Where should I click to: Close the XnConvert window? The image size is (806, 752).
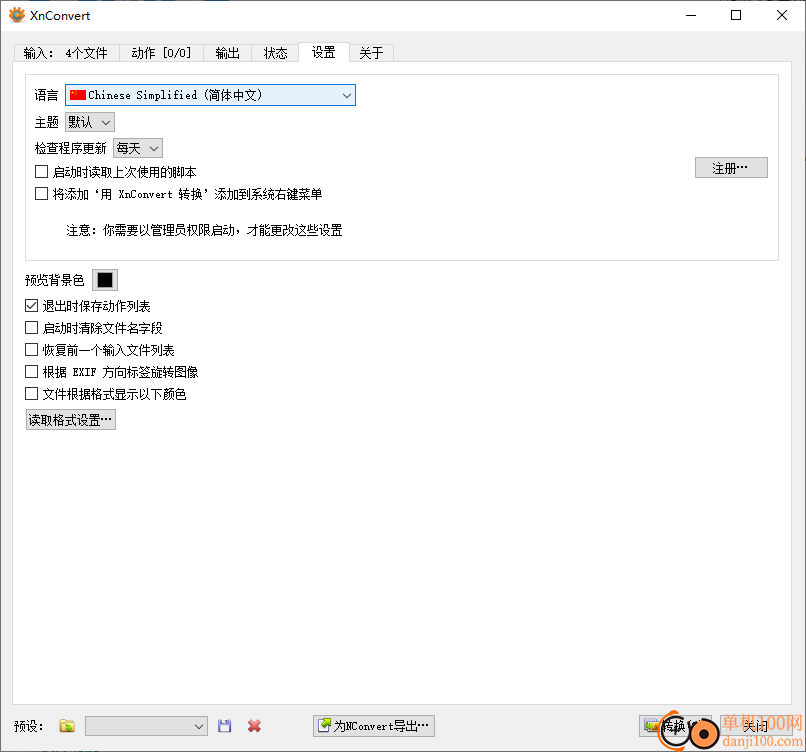point(782,15)
